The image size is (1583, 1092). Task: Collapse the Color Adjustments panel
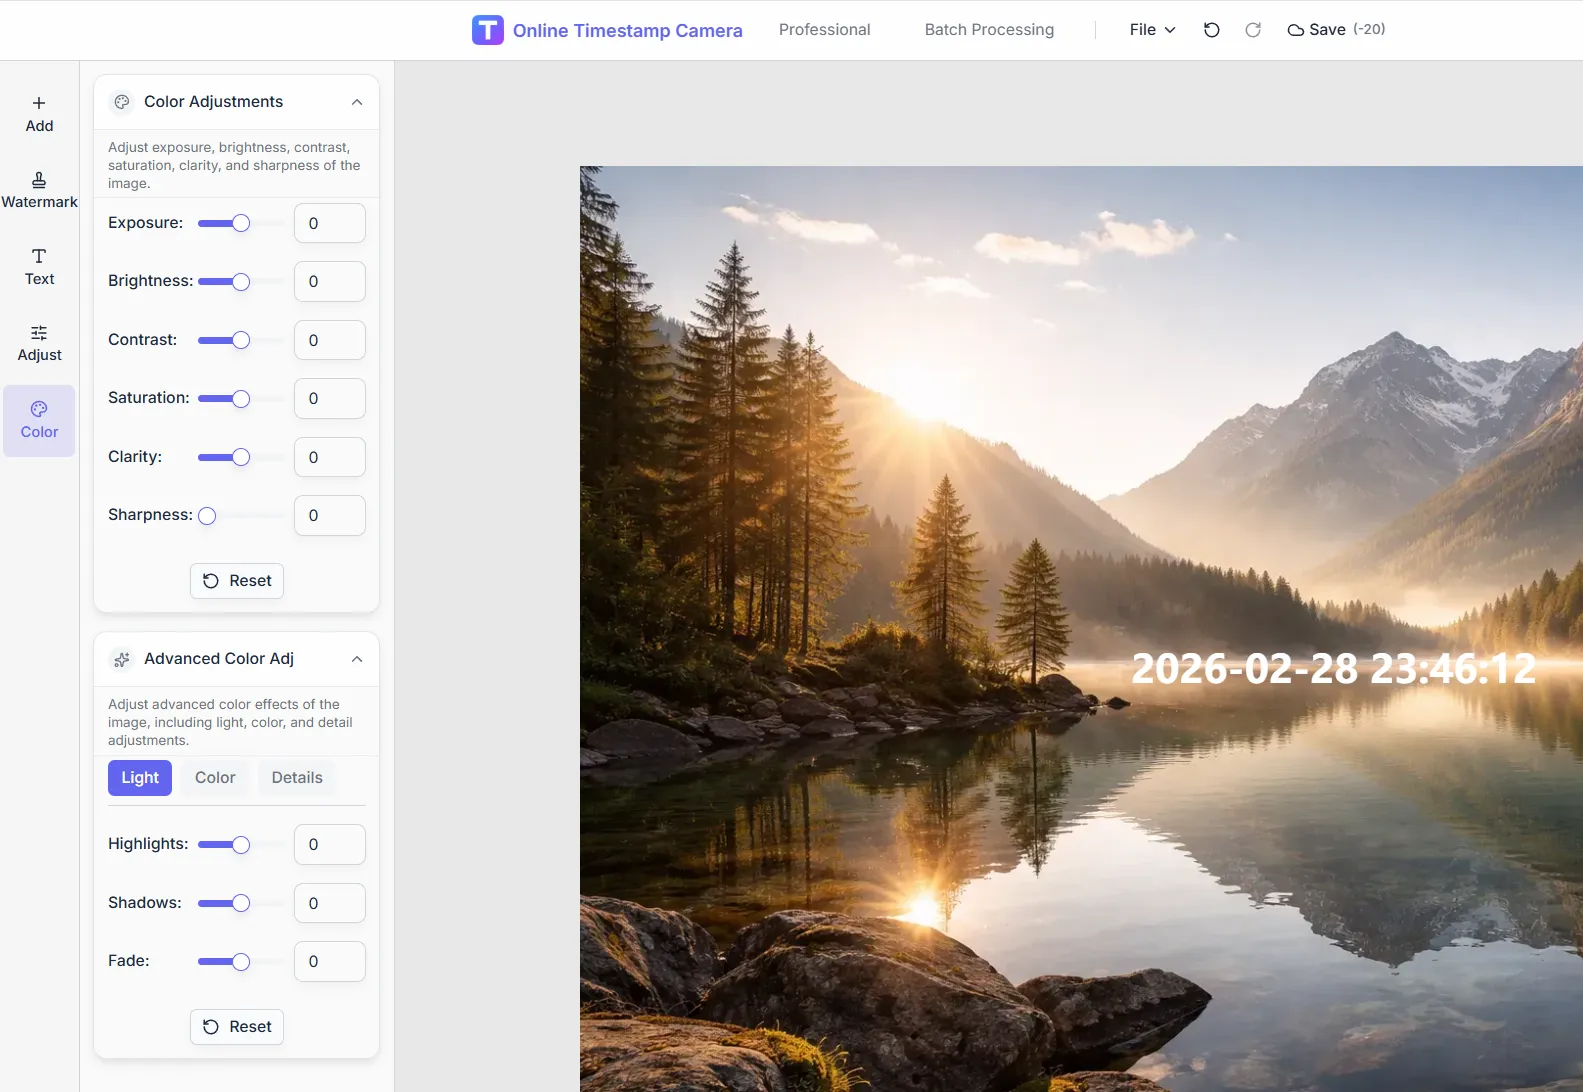pos(357,102)
